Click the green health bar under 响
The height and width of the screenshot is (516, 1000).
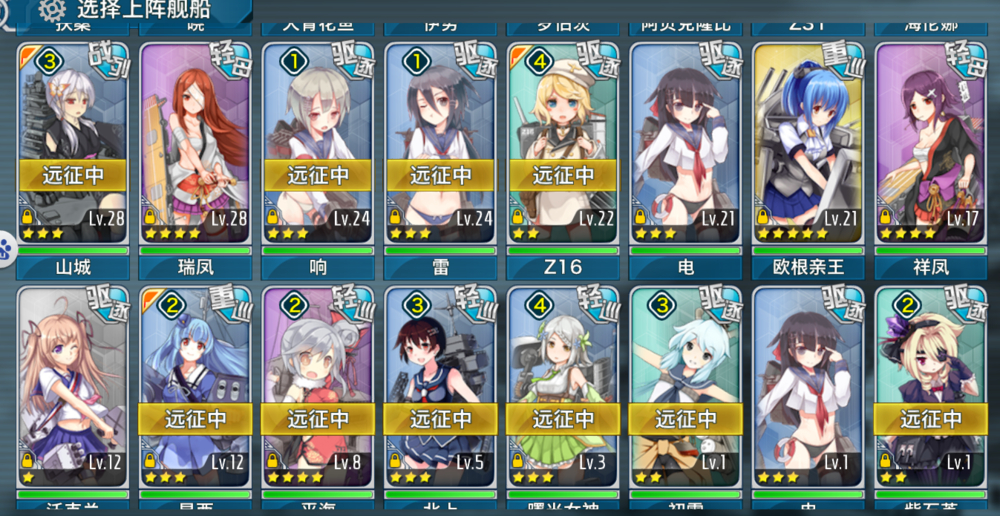click(318, 251)
